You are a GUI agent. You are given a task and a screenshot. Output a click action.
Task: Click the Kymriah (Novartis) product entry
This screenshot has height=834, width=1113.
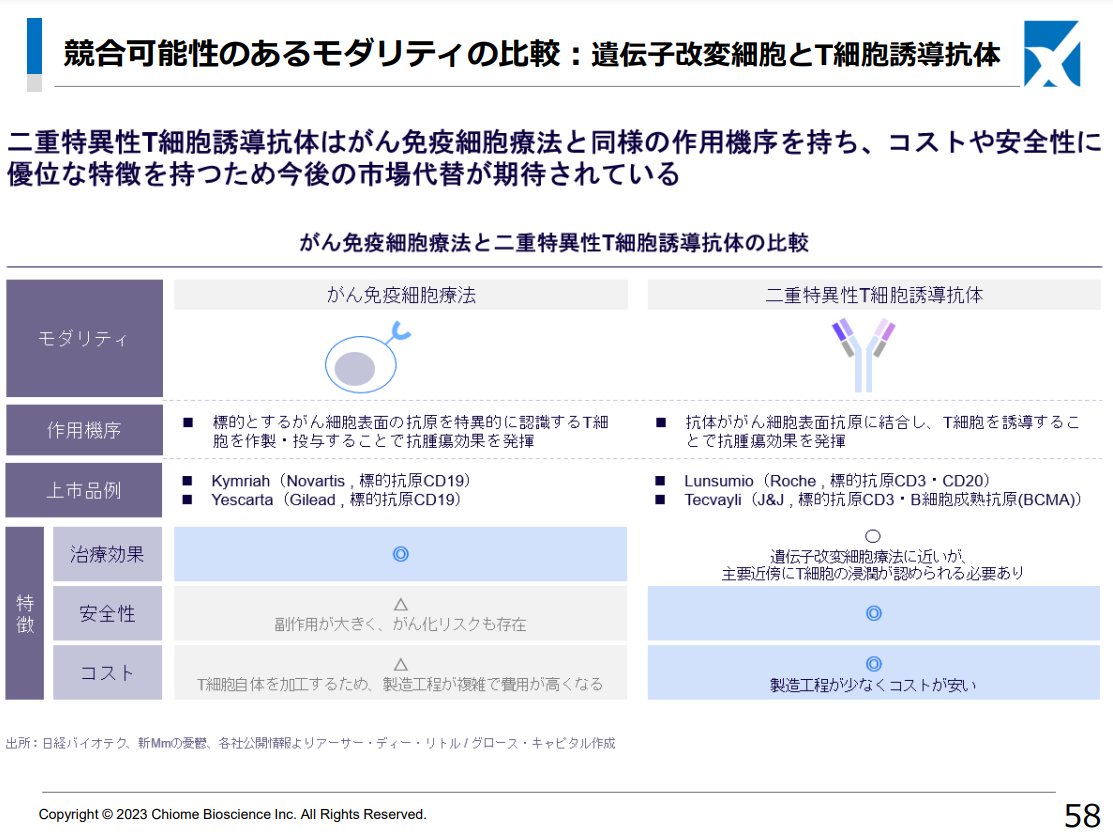[341, 481]
